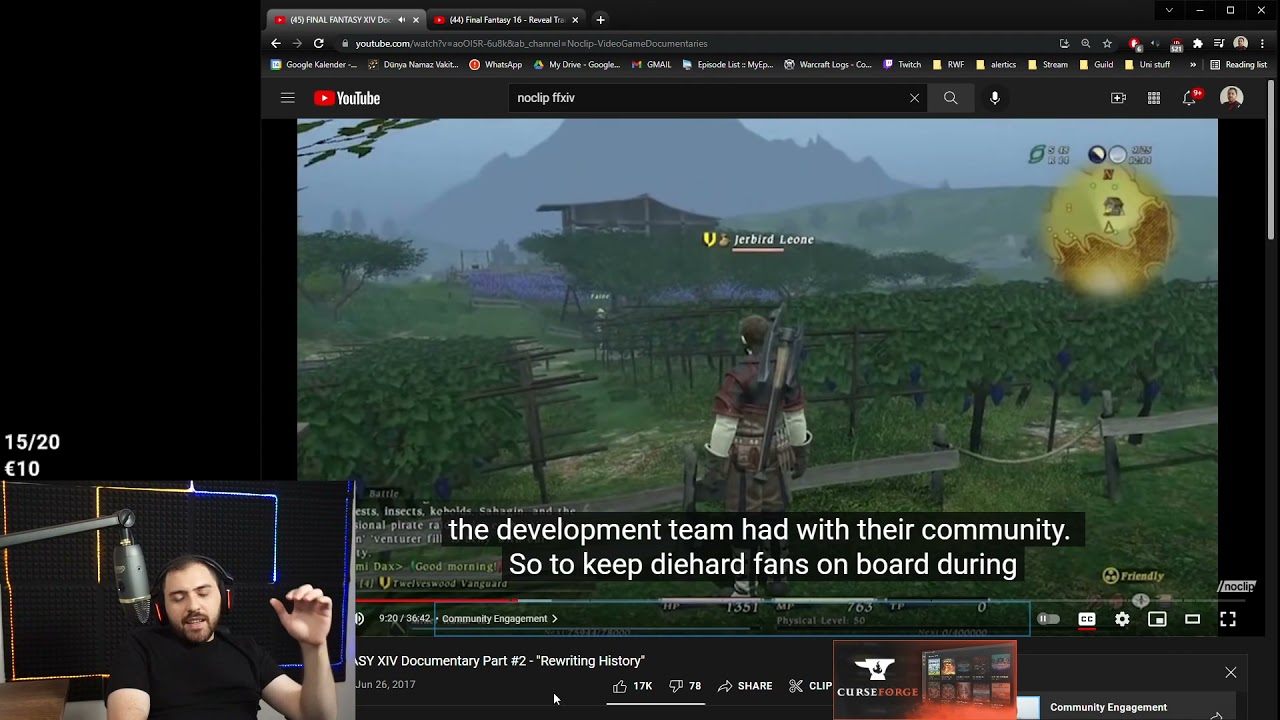Open the My Drive - Google bookmark
Viewport: 1280px width, 720px height.
[x=577, y=65]
